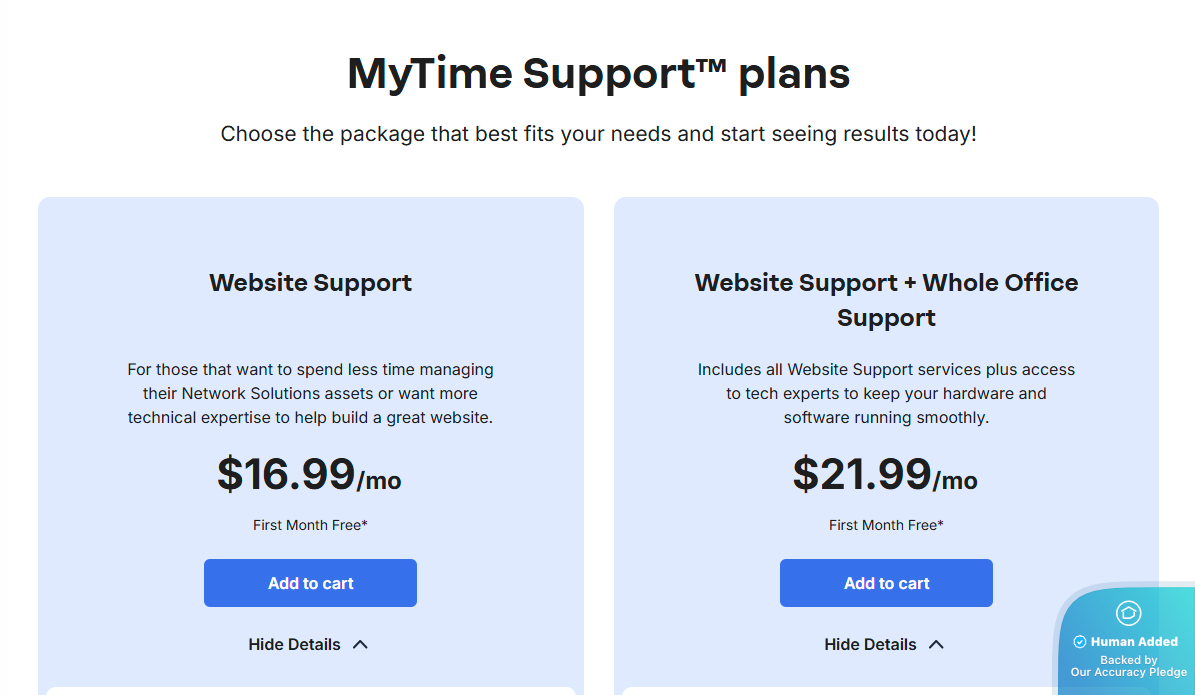1195x695 pixels.
Task: Click Hide Details text for Website Support
Action: [x=294, y=645]
